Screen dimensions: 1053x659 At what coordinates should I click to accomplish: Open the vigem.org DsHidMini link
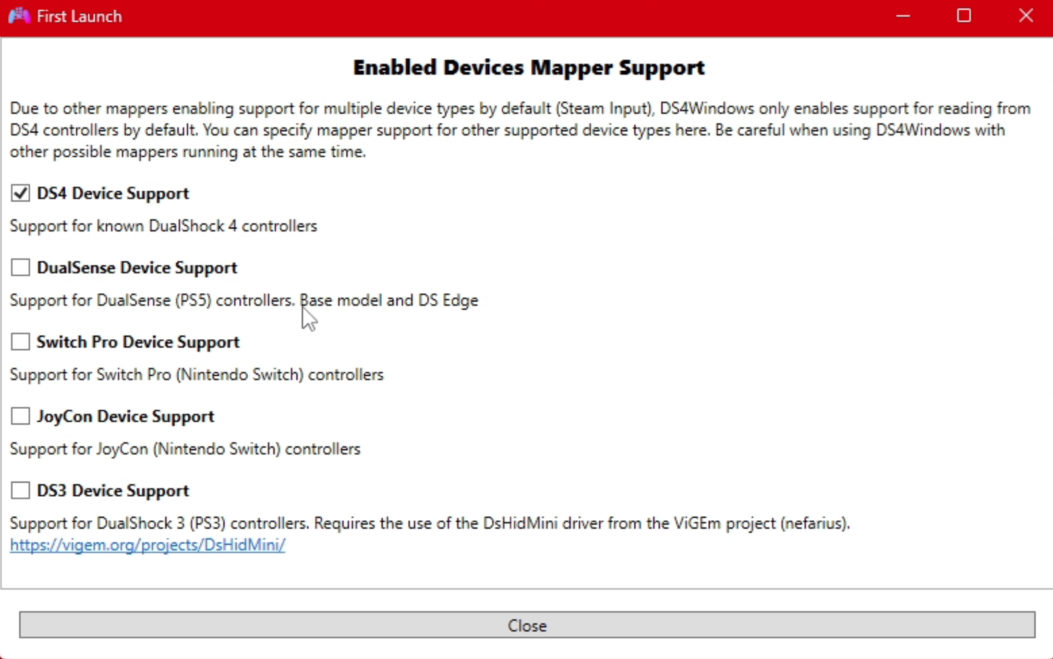click(x=148, y=545)
